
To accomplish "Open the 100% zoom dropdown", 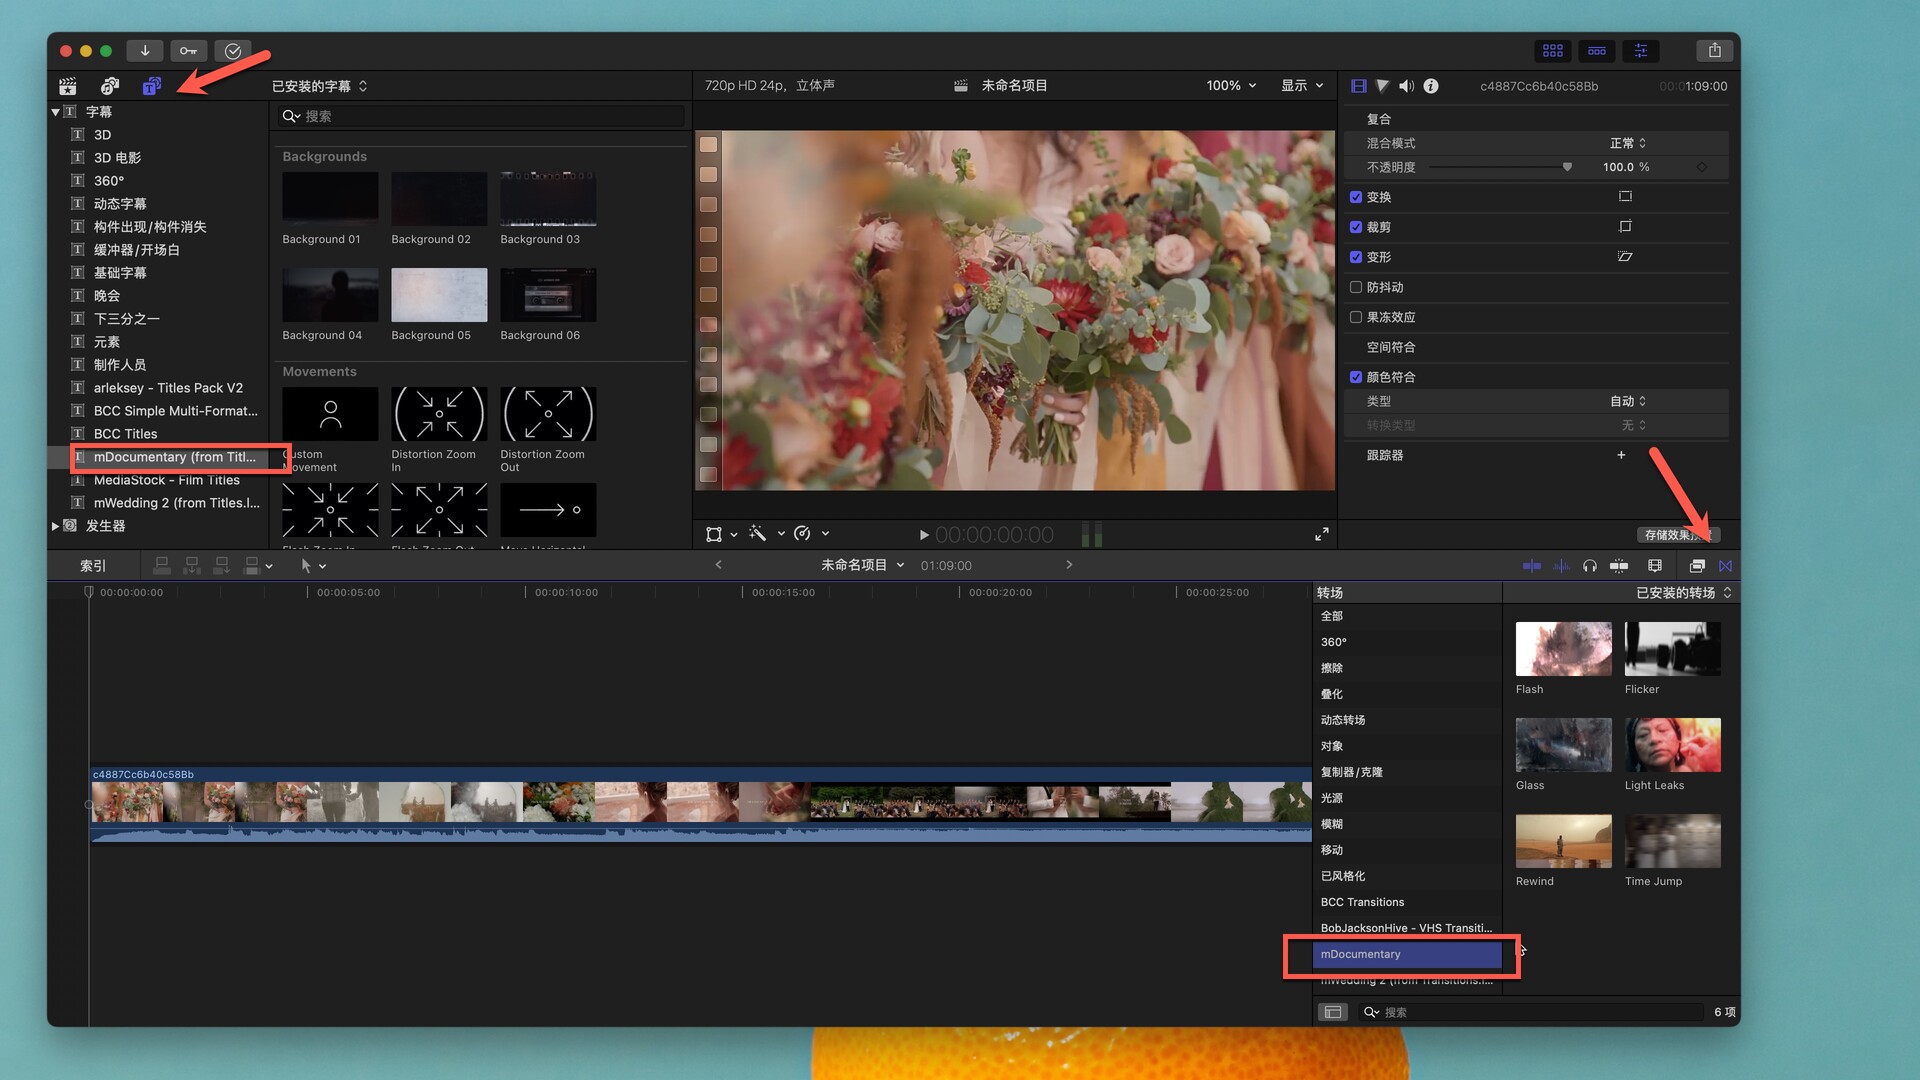I will pos(1231,86).
